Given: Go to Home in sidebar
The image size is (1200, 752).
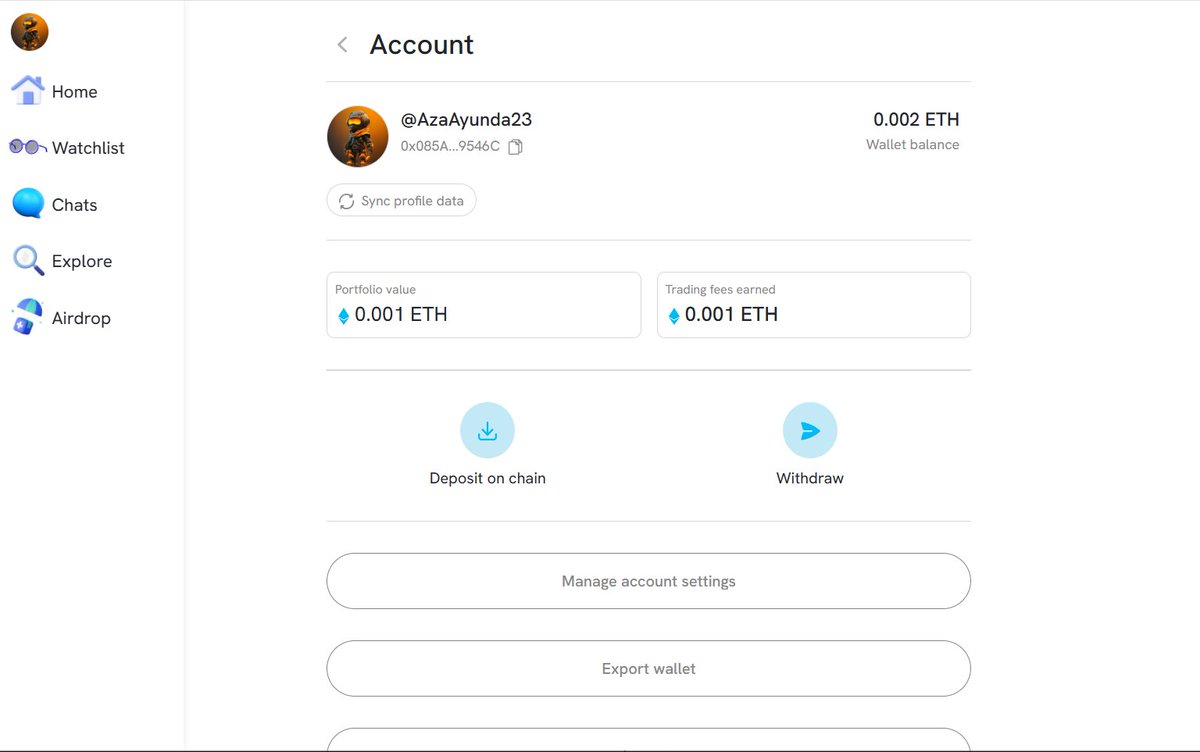Looking at the screenshot, I should 74,92.
